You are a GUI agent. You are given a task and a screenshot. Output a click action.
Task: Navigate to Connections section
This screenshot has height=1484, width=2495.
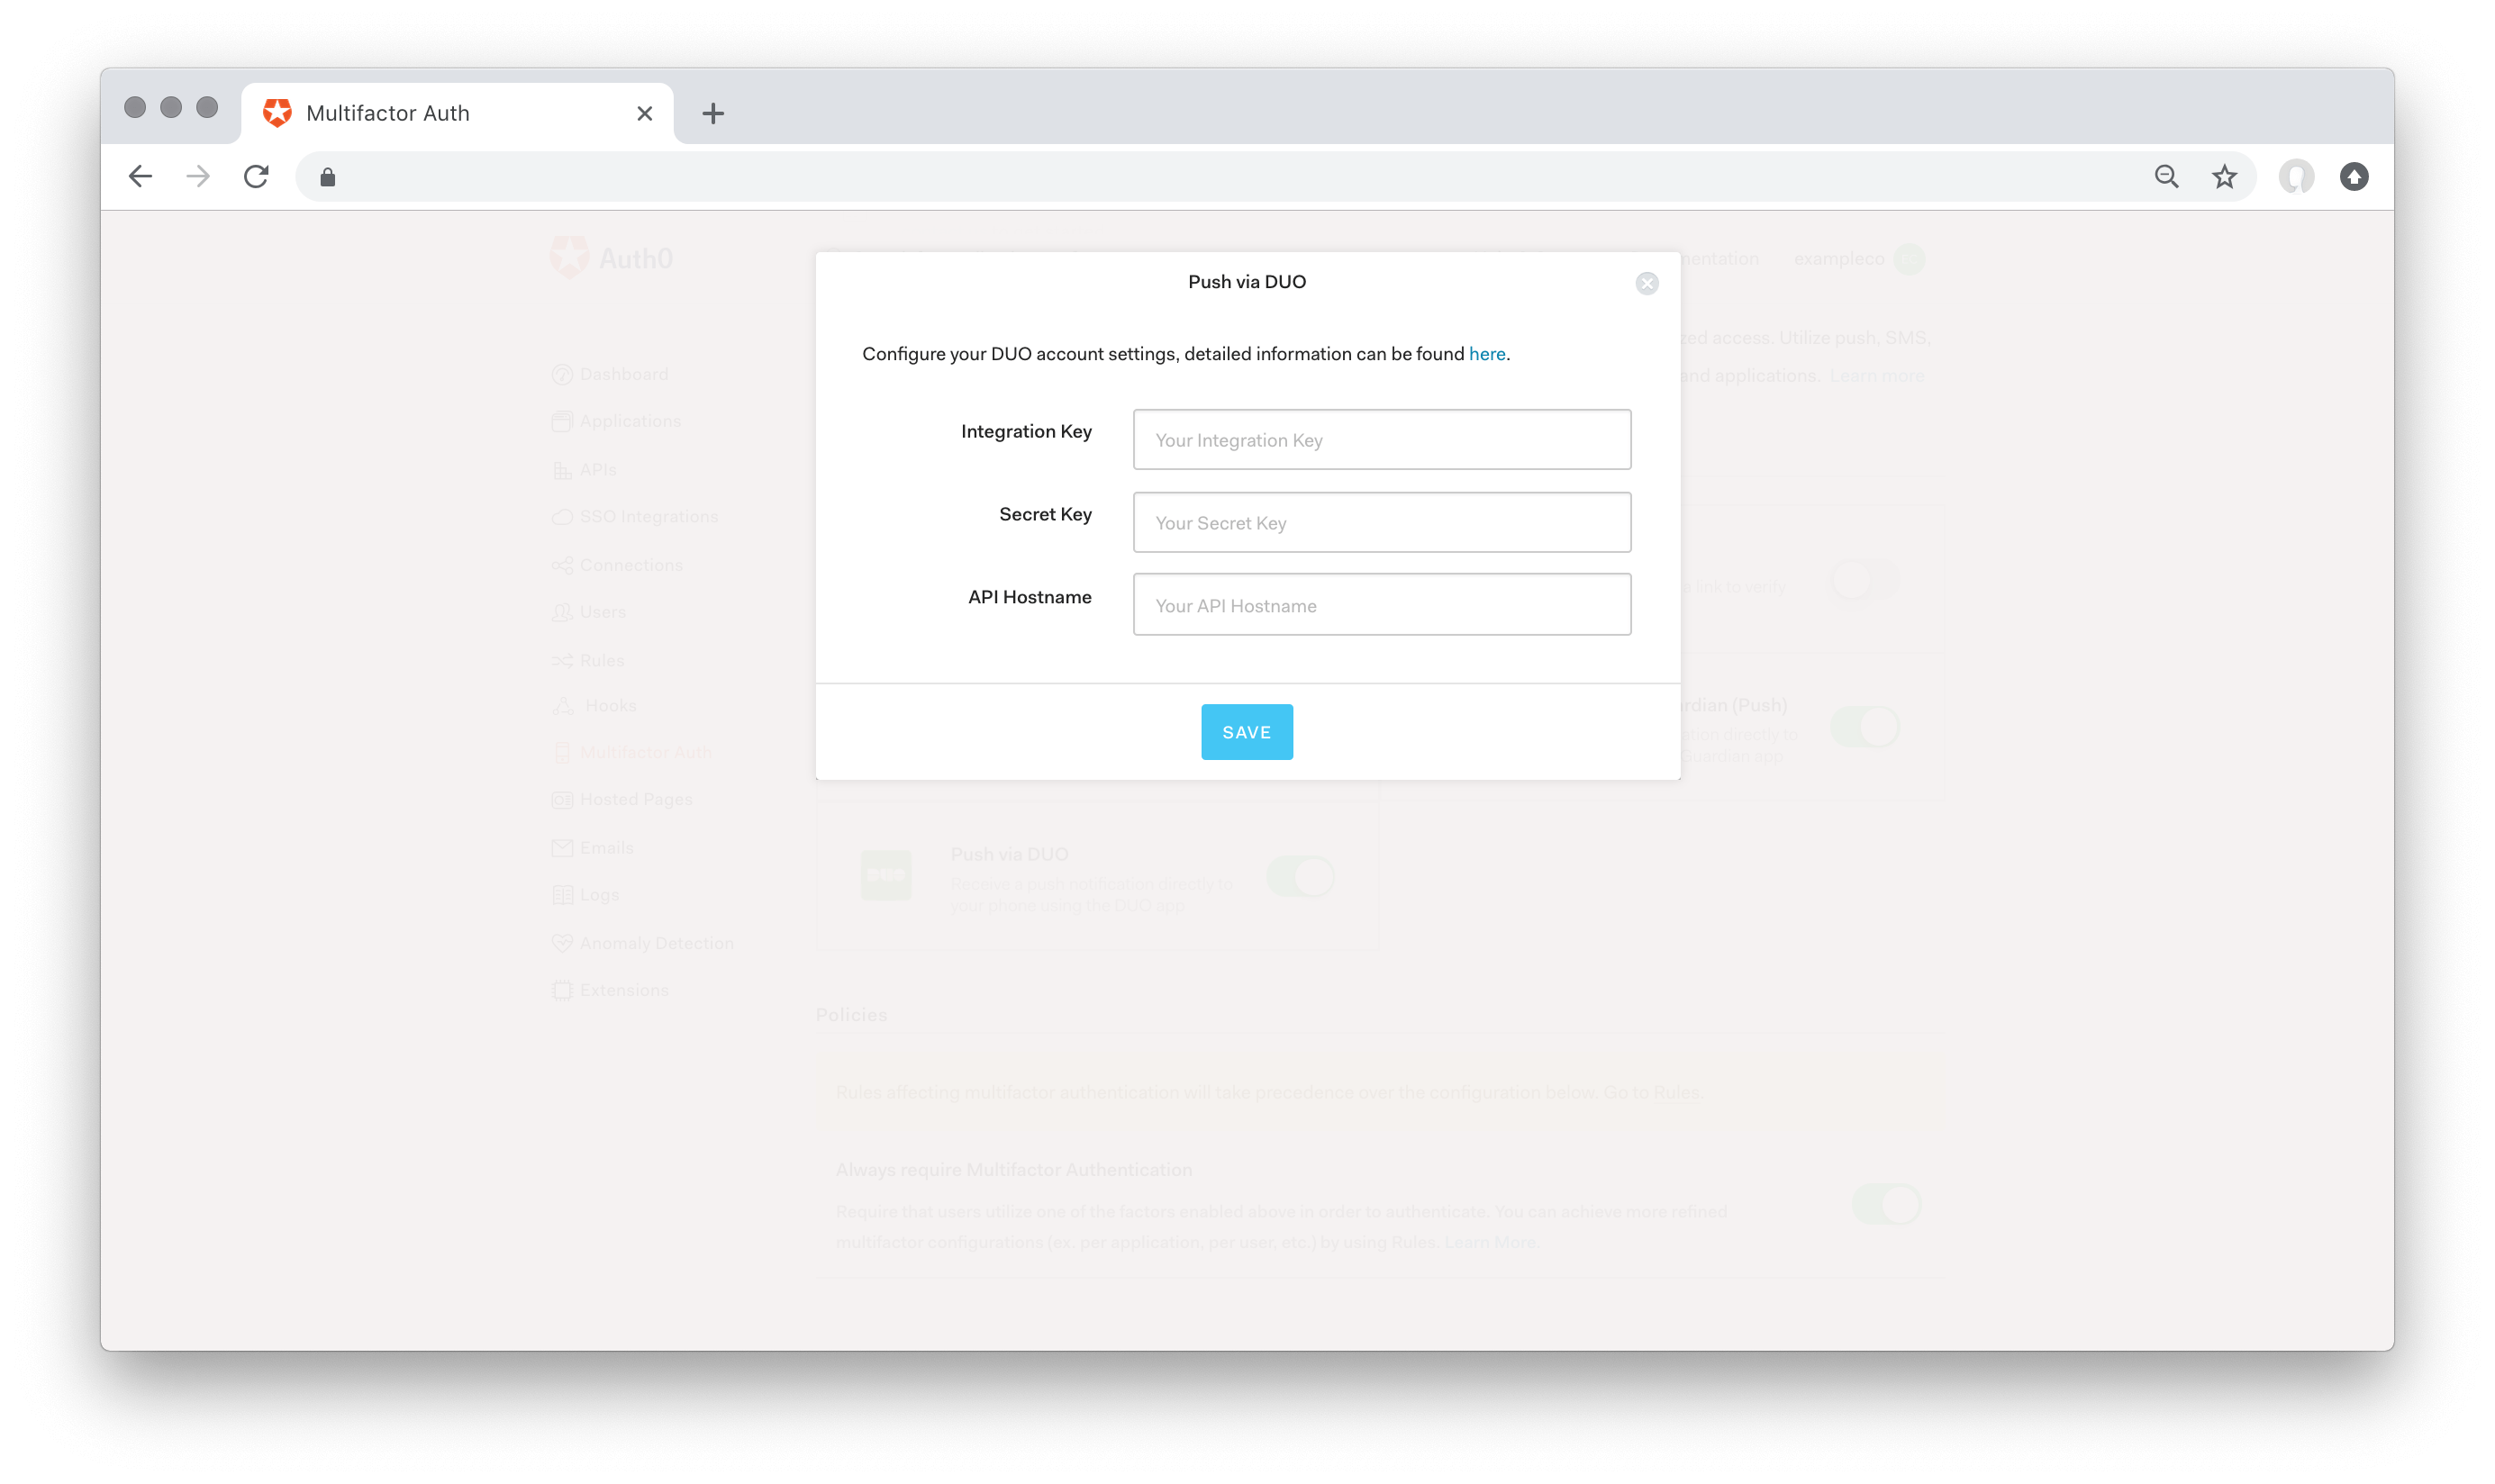tap(631, 564)
